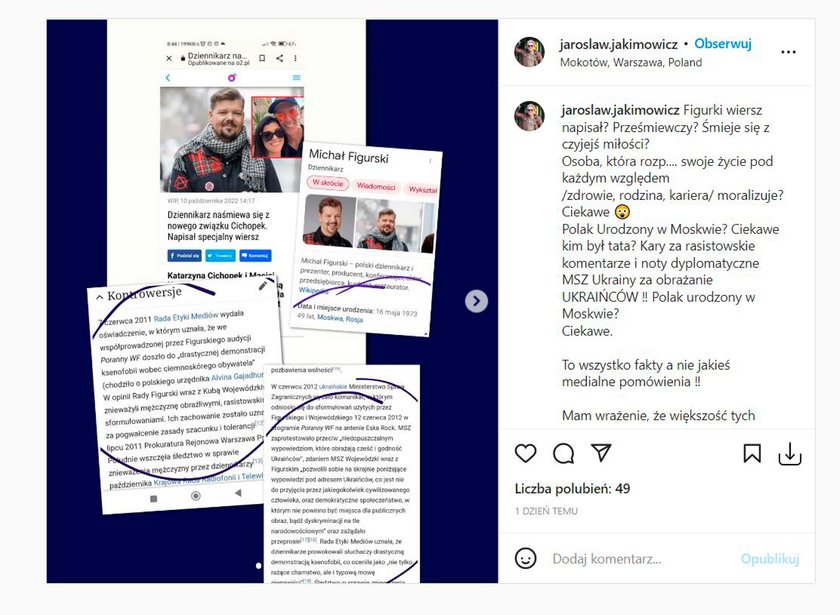Click the Michał Figurski collage image
Screen dimensions: 840x615
click(272, 301)
